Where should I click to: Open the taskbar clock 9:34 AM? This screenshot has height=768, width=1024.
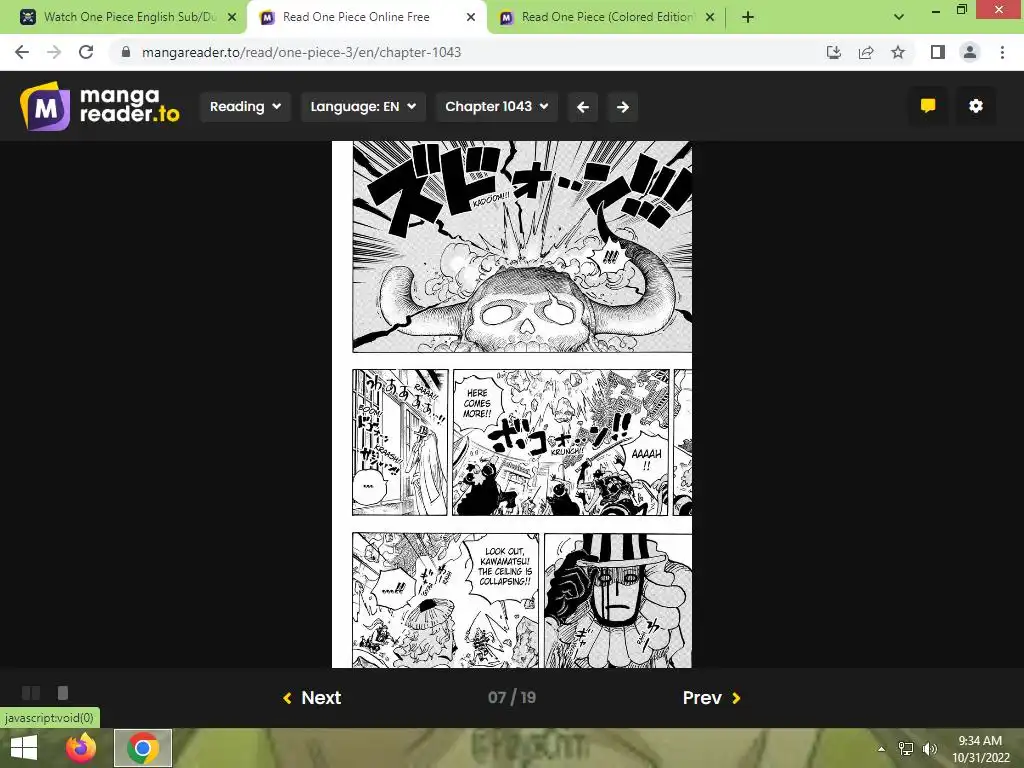pyautogui.click(x=980, y=749)
